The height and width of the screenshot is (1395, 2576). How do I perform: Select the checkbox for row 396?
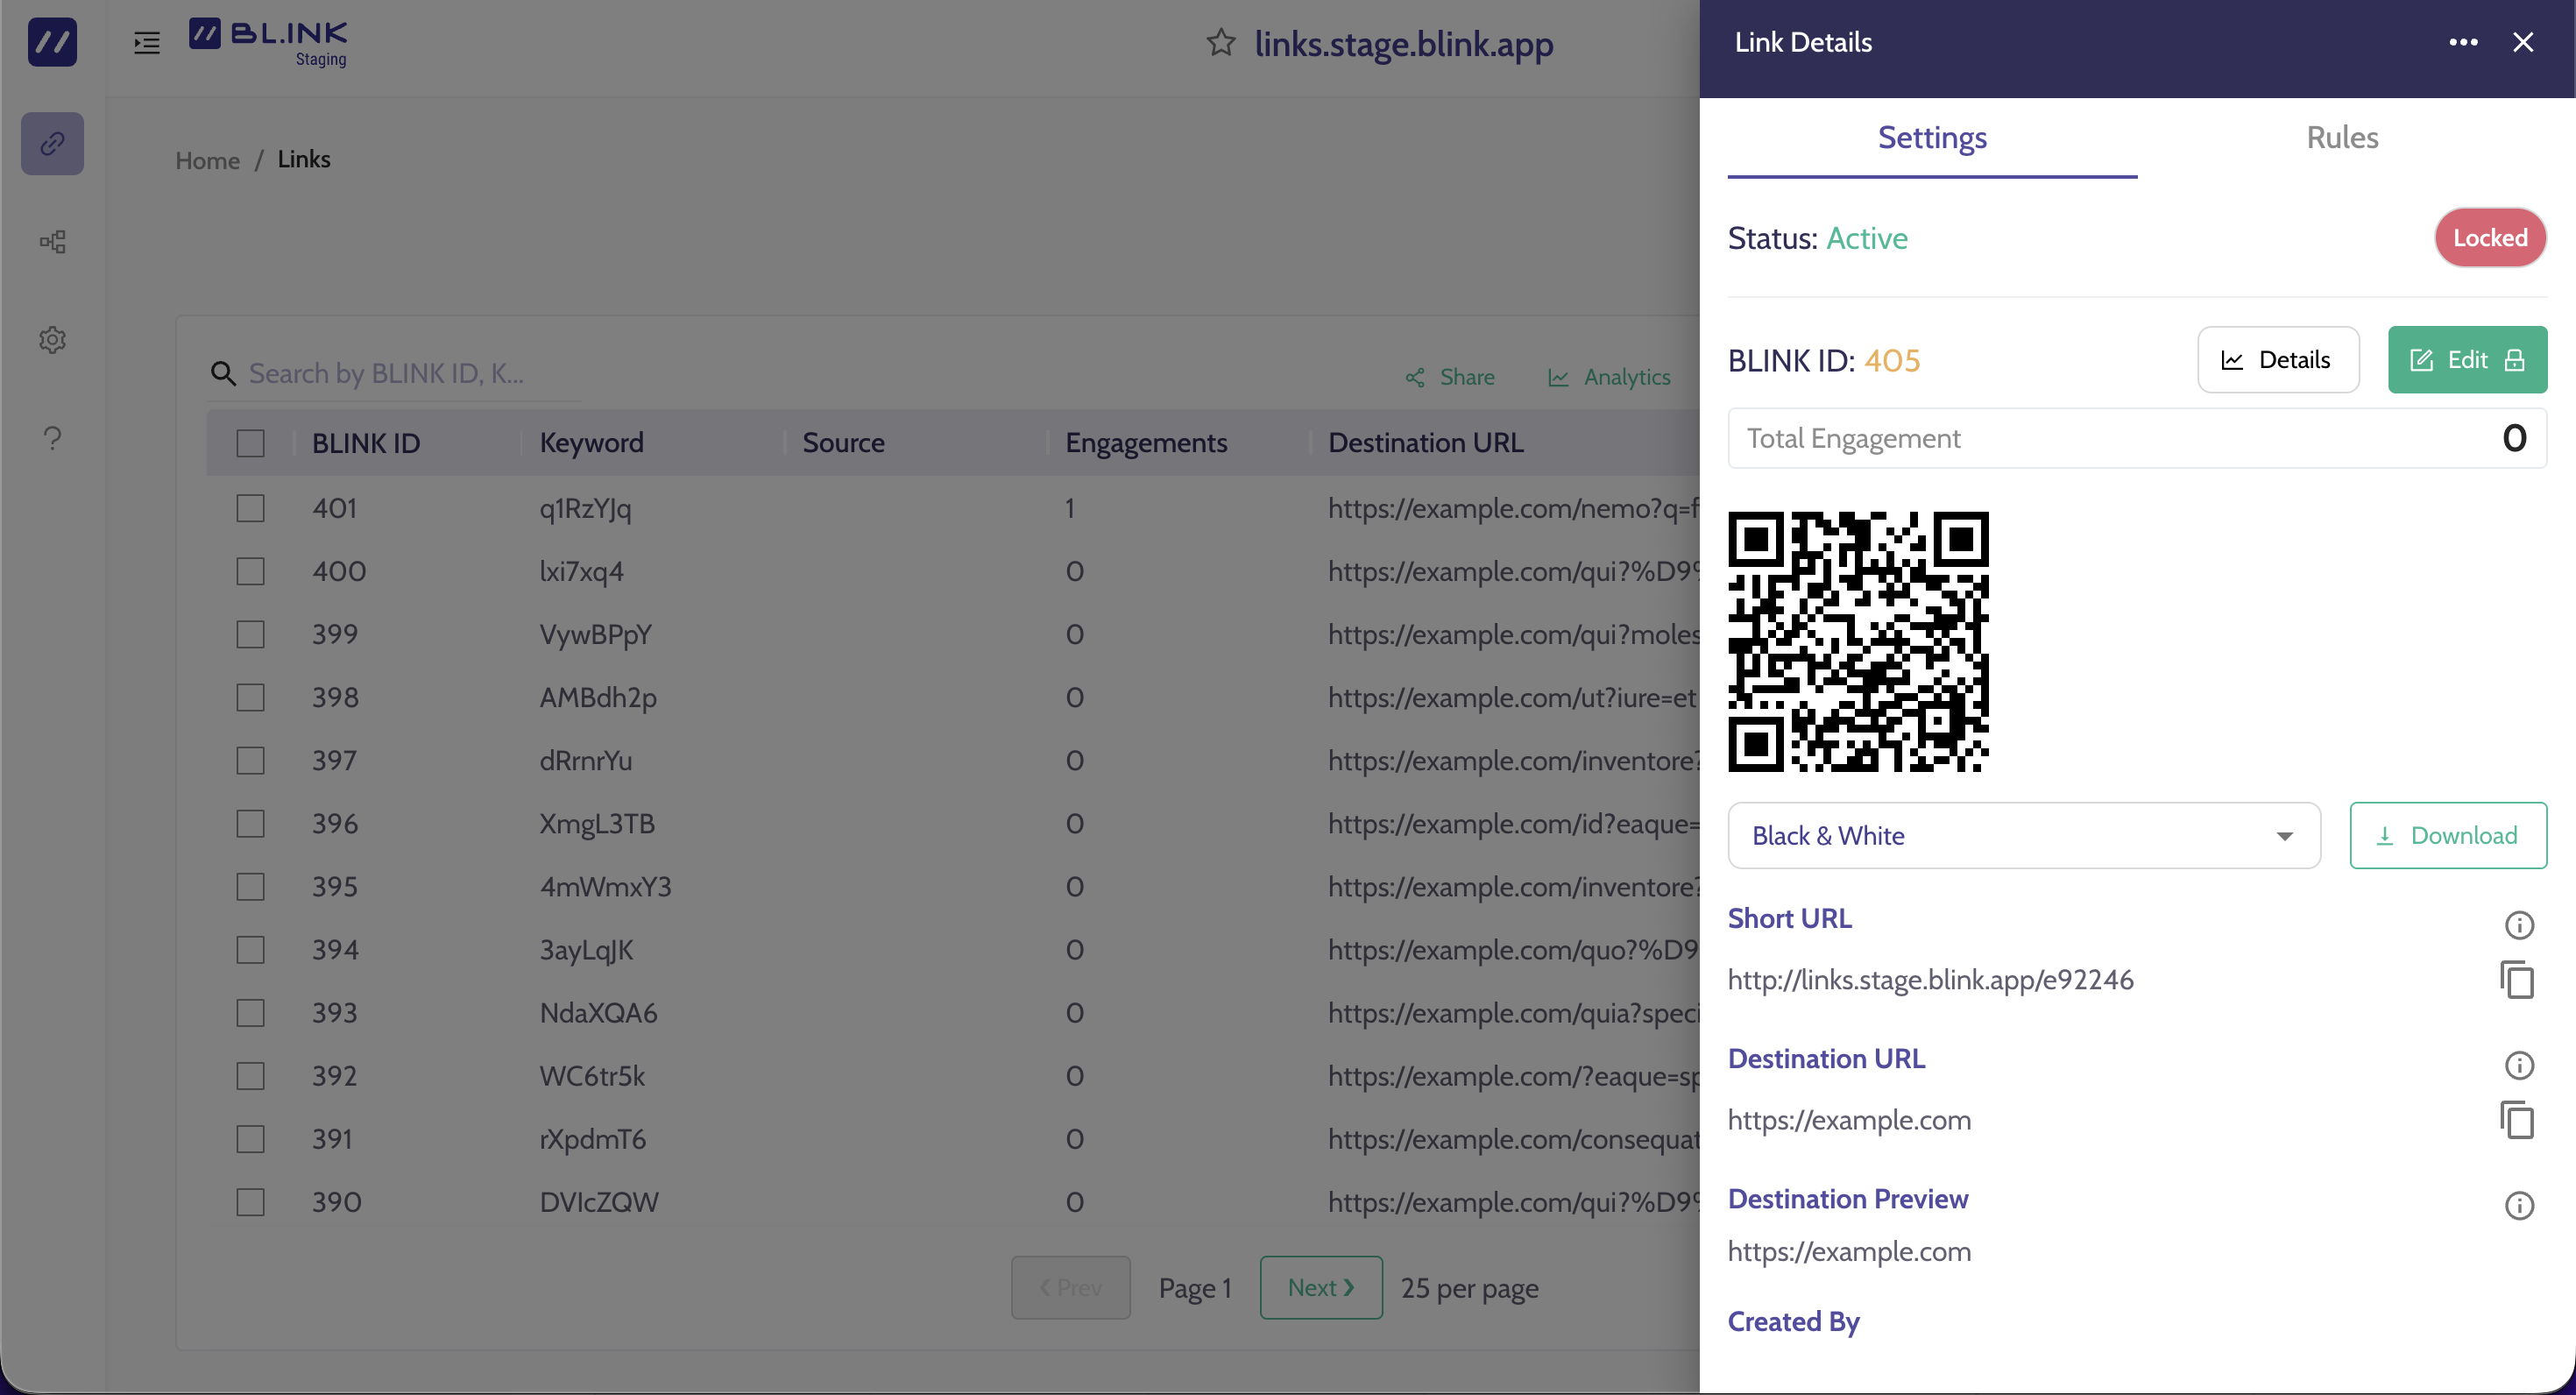[250, 824]
